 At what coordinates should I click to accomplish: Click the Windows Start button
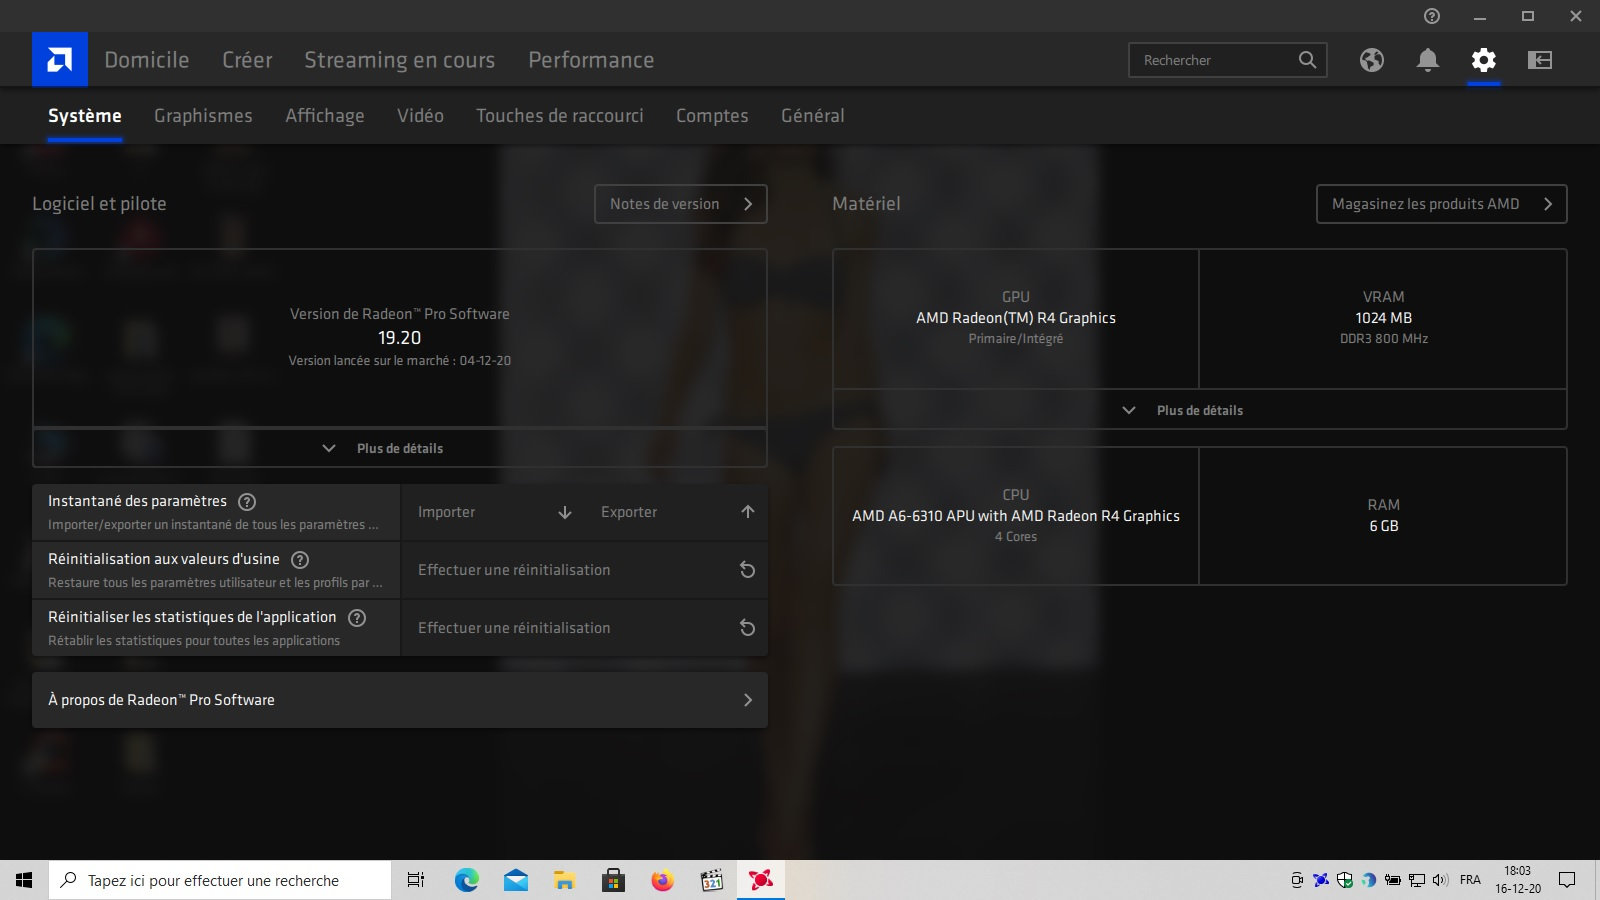point(24,880)
